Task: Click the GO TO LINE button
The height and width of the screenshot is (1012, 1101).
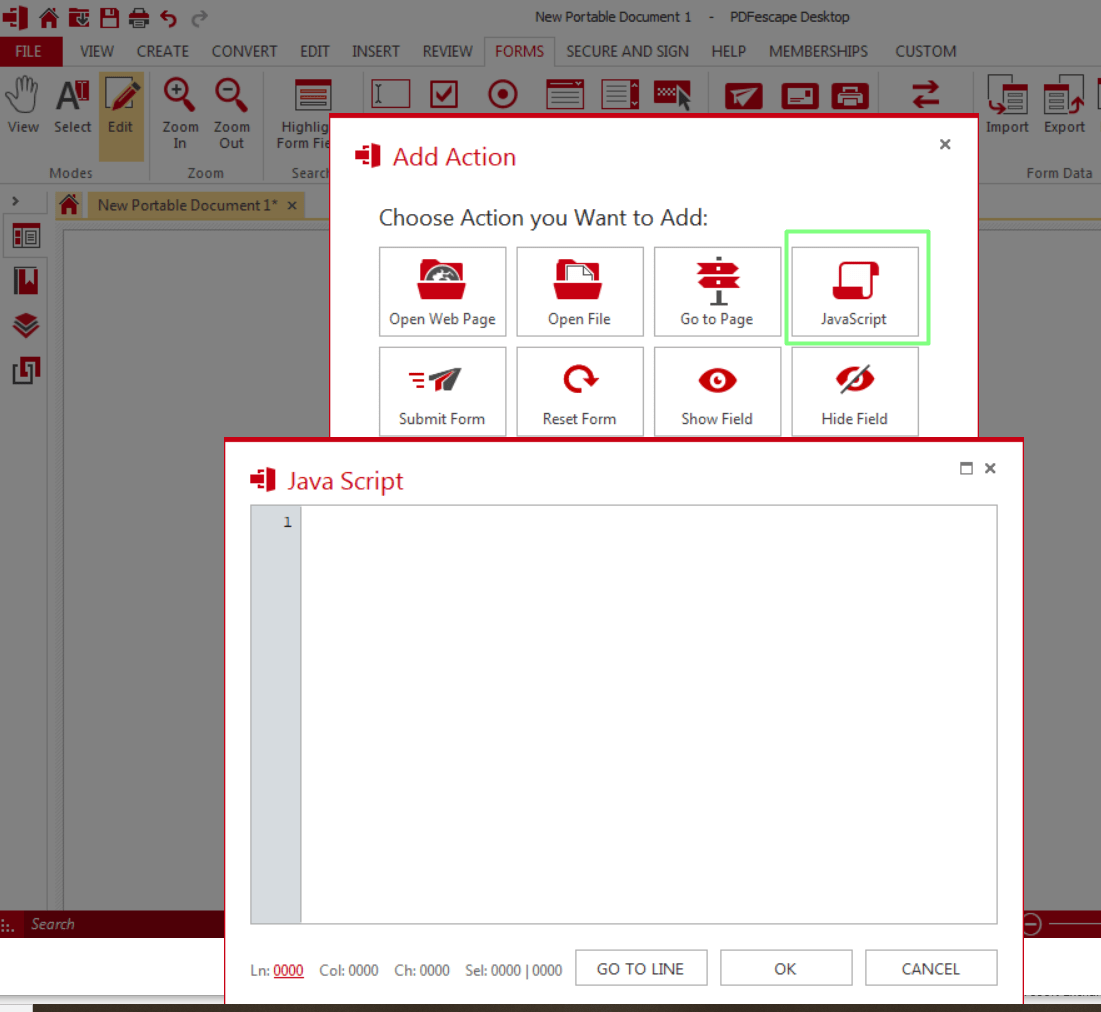Action: pos(641,968)
